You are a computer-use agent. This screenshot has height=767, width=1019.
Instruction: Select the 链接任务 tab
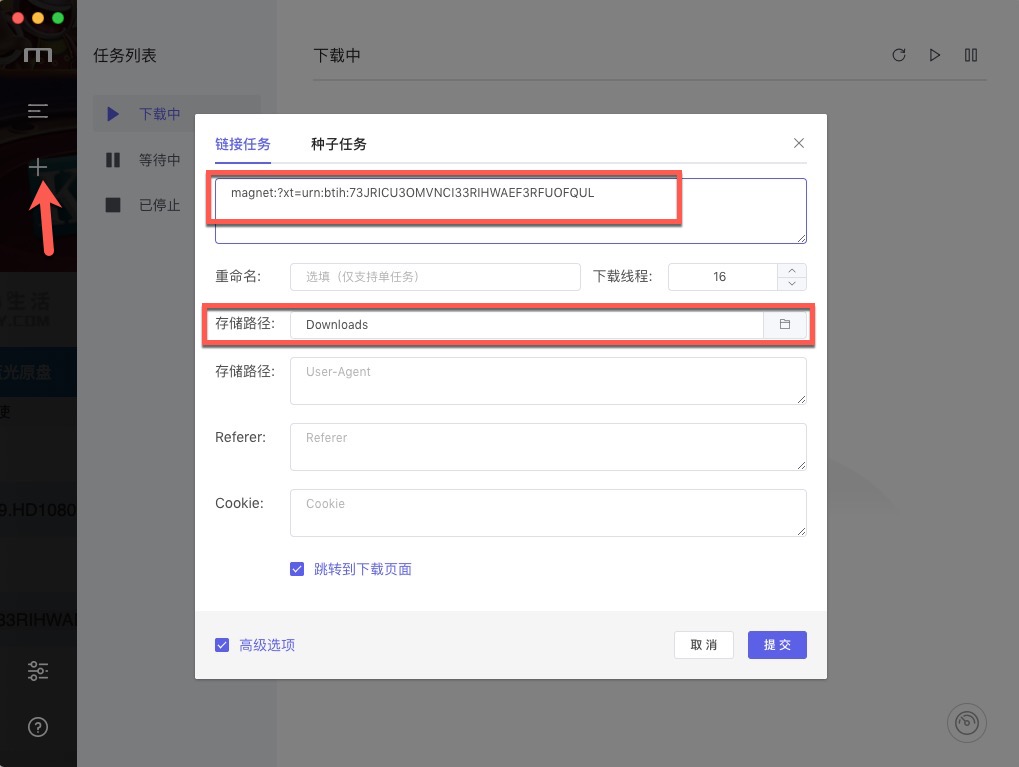pos(243,144)
